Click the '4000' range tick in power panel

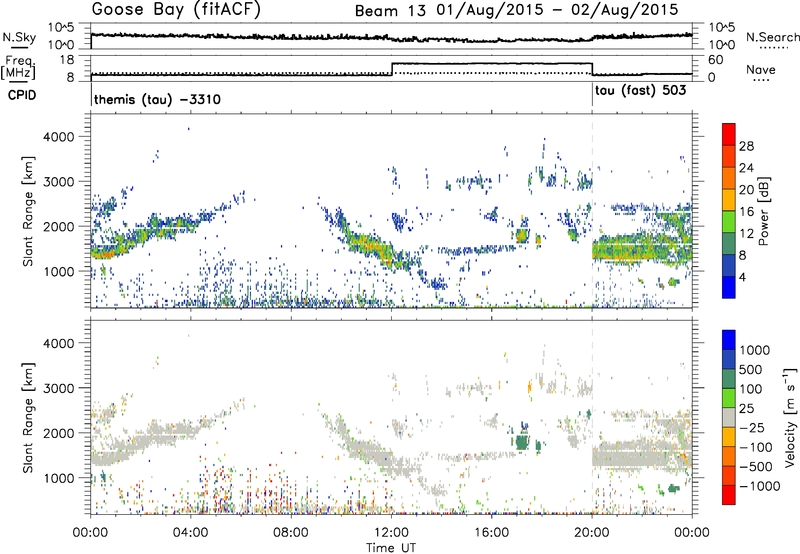click(59, 137)
